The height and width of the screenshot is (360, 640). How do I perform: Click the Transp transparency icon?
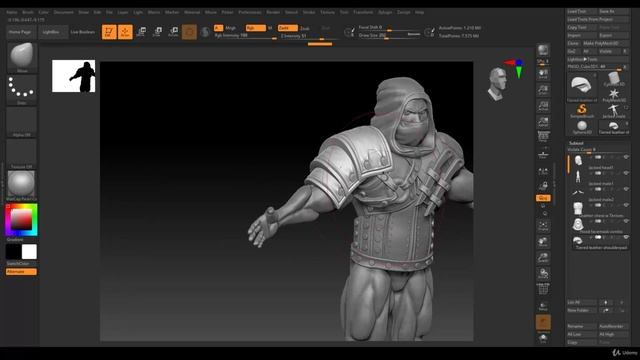[x=543, y=306]
